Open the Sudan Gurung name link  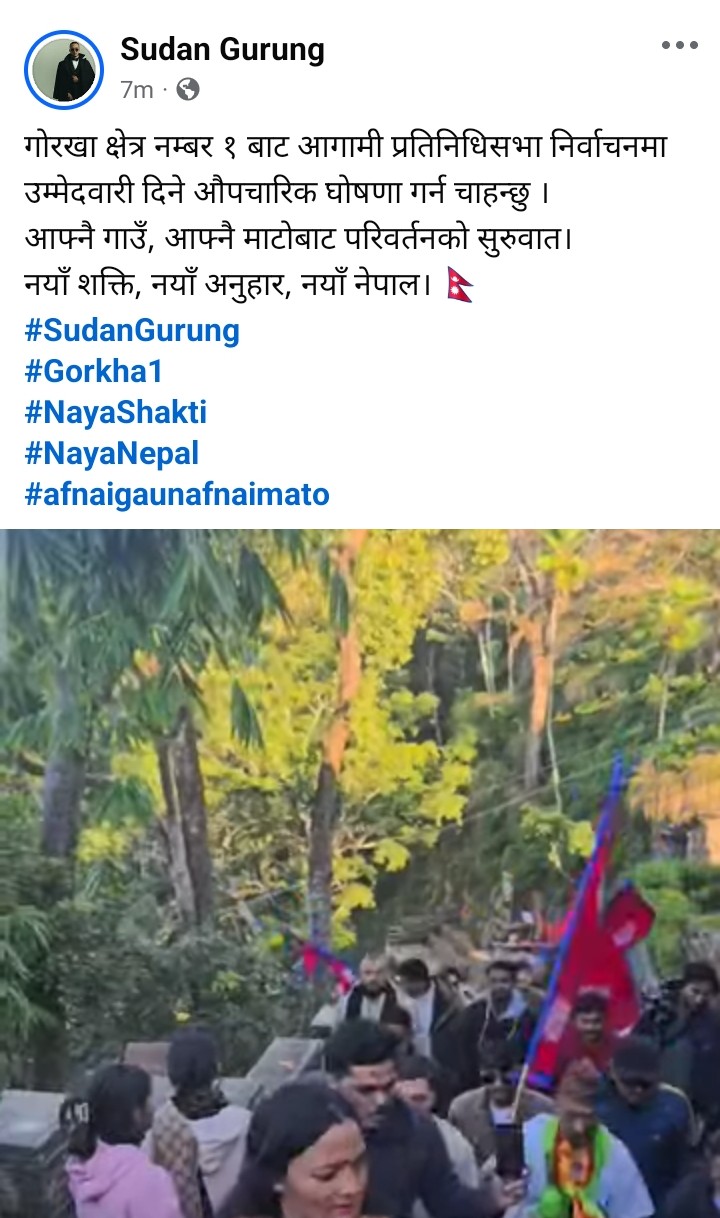[222, 49]
